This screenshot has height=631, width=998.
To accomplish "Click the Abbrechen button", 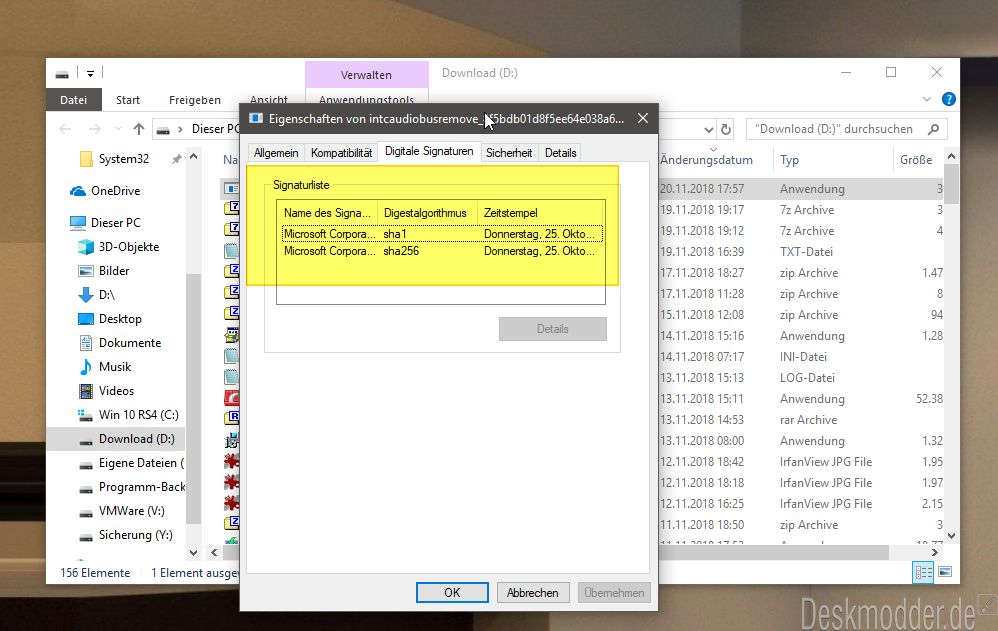I will pos(532,593).
